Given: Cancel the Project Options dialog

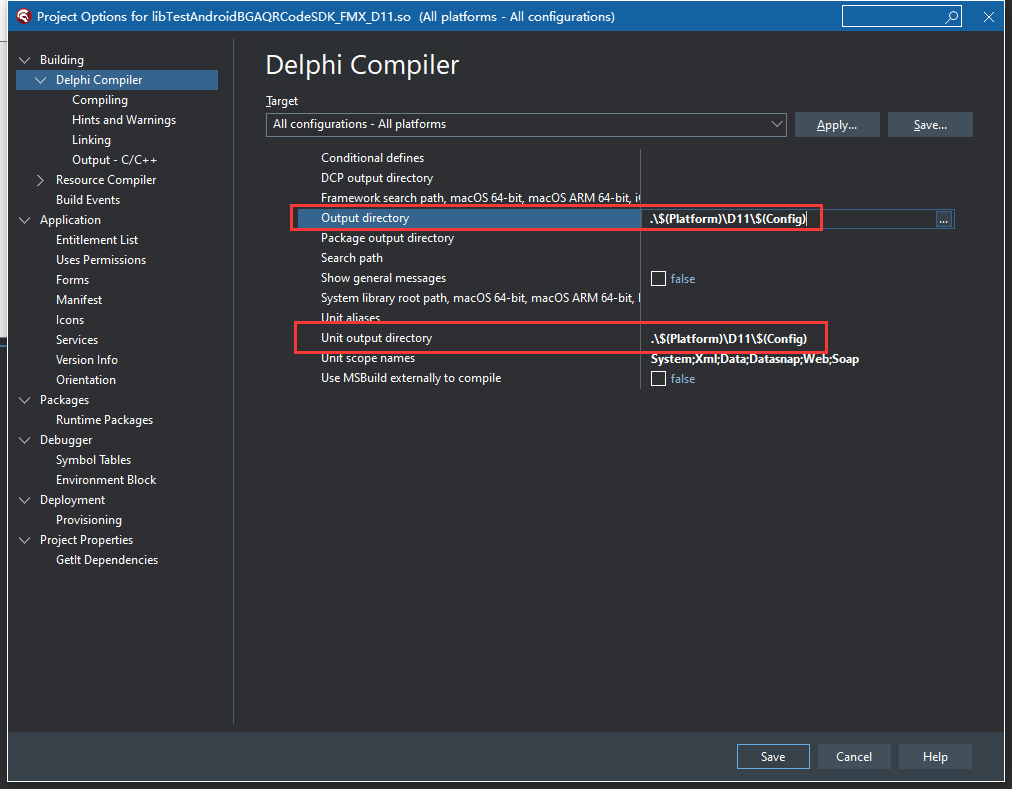Looking at the screenshot, I should coord(854,757).
